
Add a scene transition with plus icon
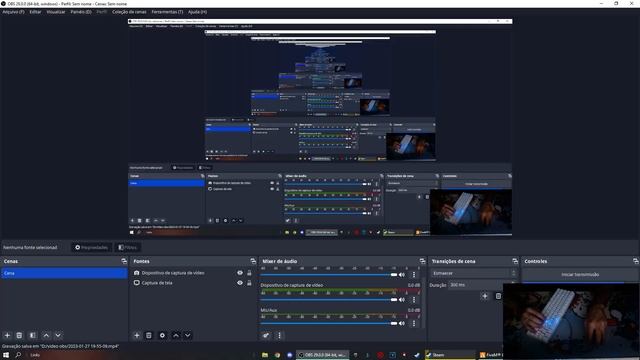click(485, 296)
